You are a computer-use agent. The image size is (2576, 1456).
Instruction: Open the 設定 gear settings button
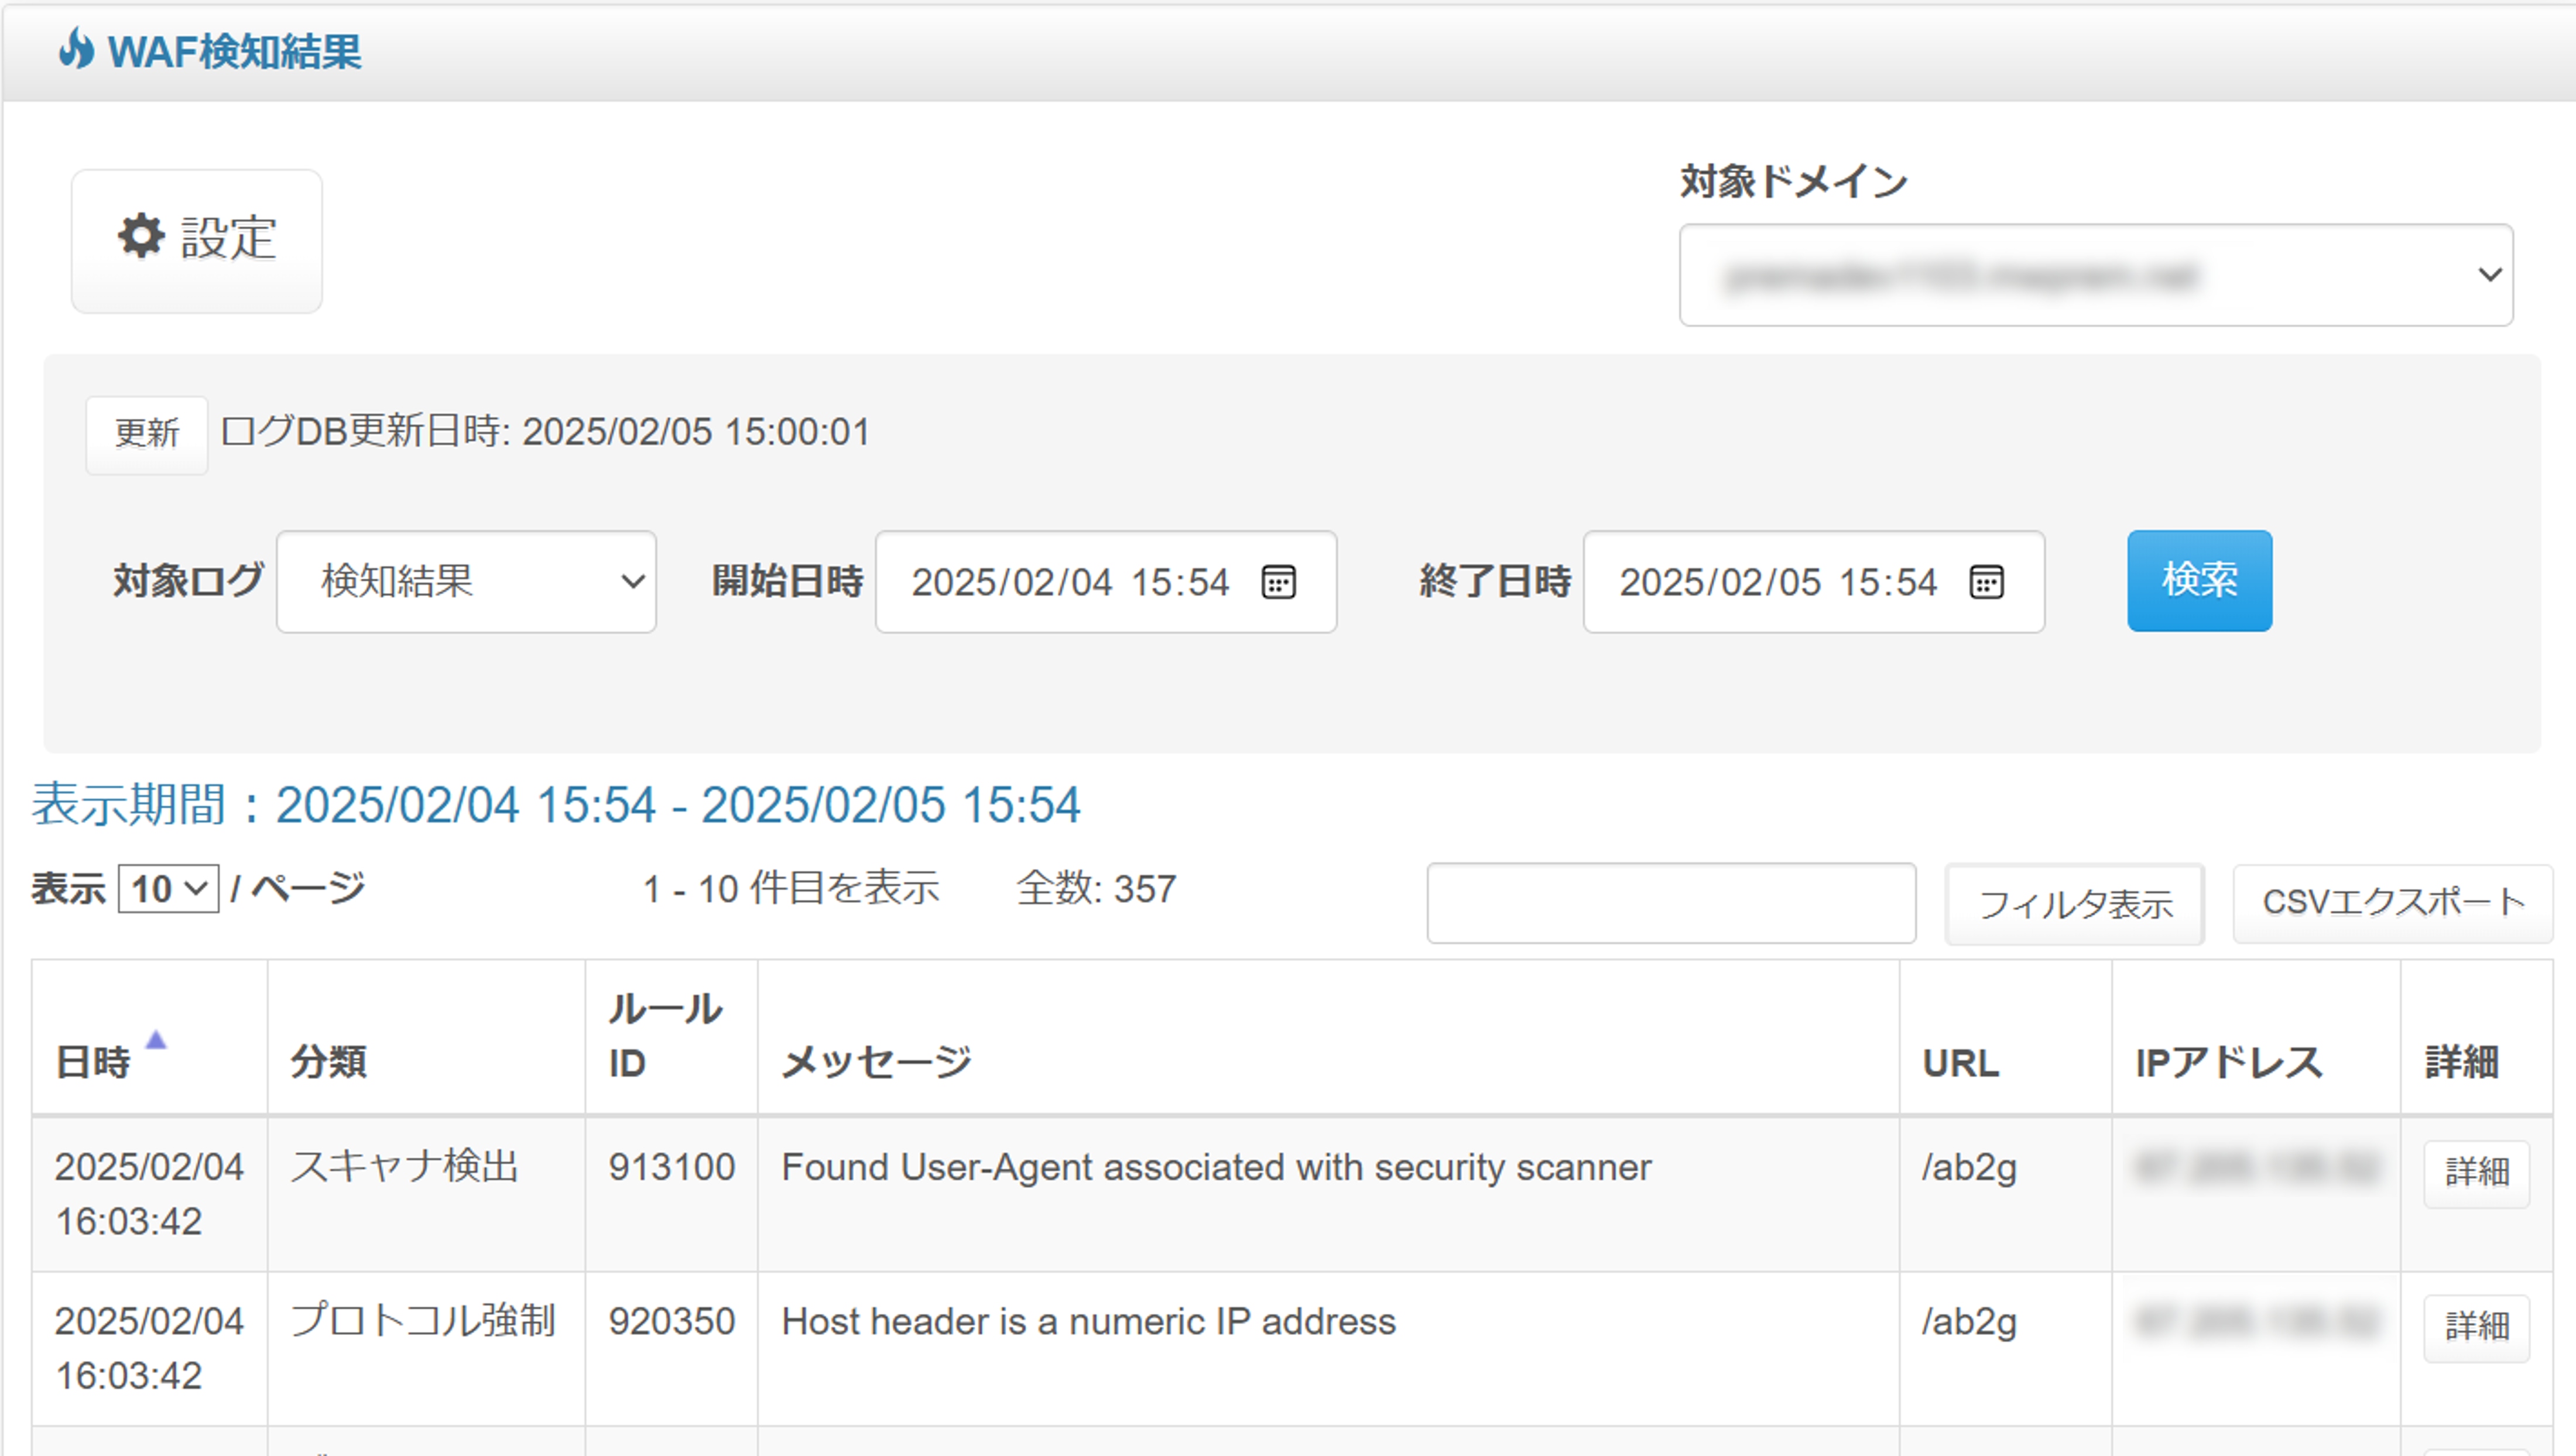[197, 240]
